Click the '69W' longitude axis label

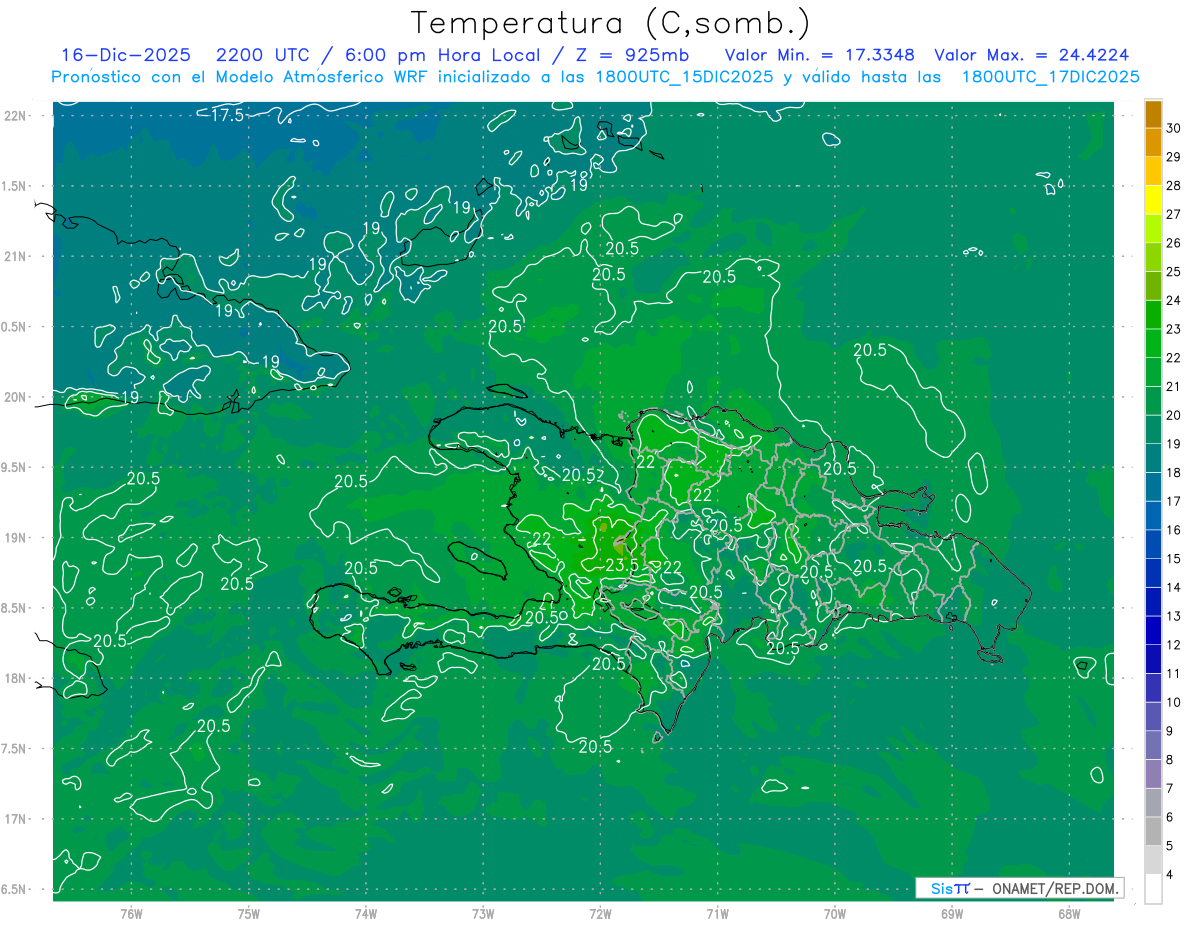click(951, 914)
